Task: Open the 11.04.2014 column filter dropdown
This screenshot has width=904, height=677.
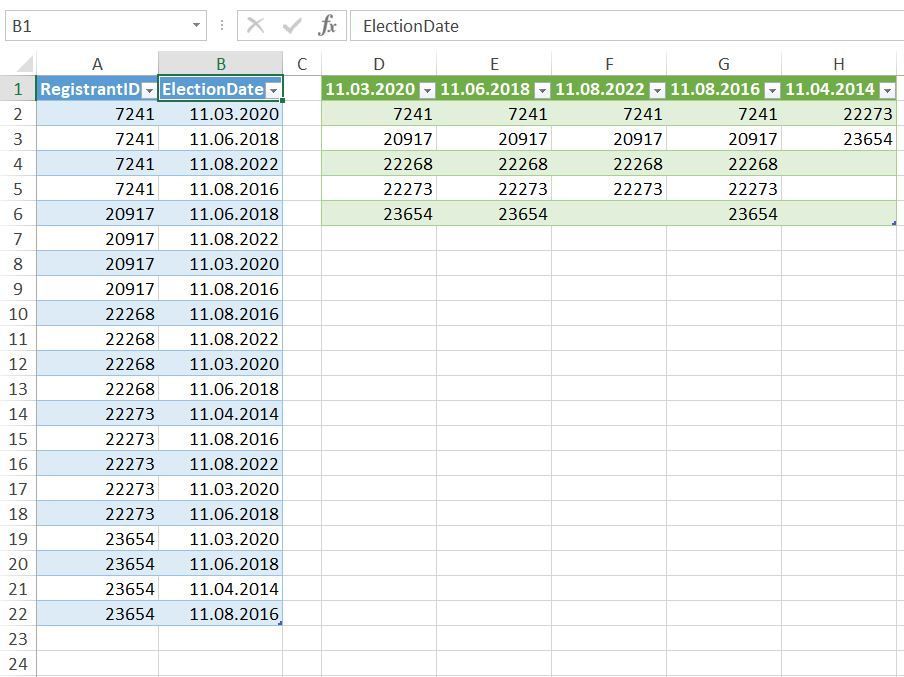Action: click(x=887, y=91)
